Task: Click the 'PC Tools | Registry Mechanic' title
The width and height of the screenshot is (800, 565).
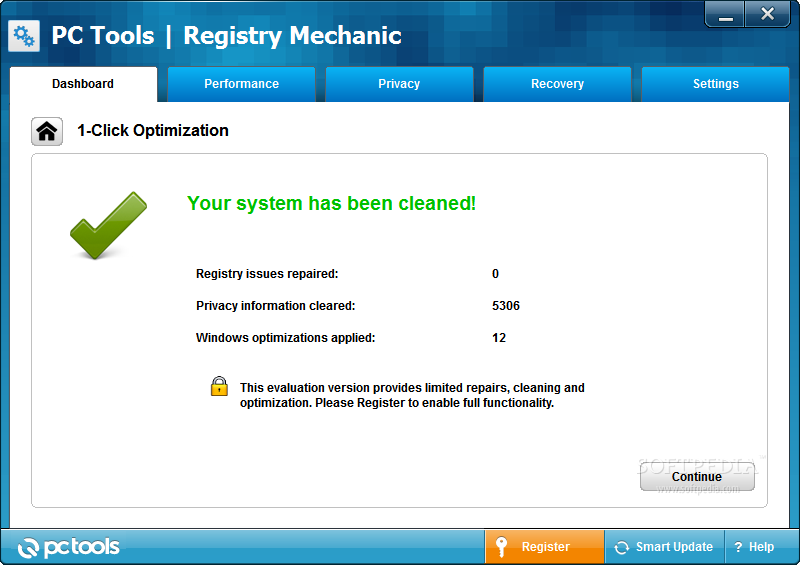Action: (227, 36)
